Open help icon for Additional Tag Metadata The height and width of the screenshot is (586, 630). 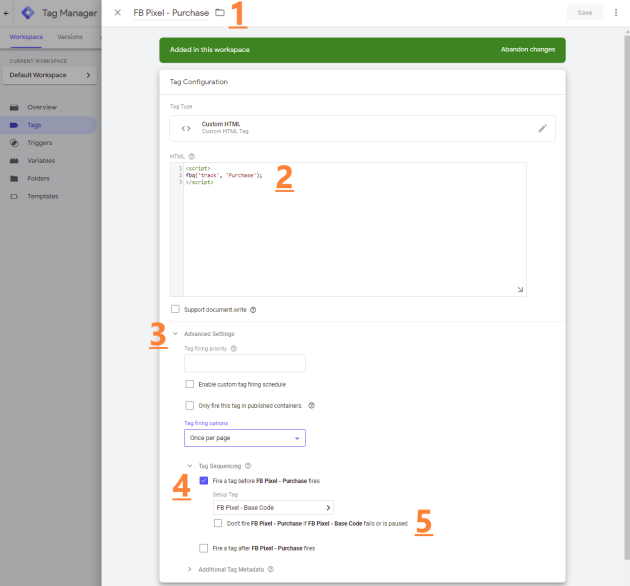[x=271, y=569]
